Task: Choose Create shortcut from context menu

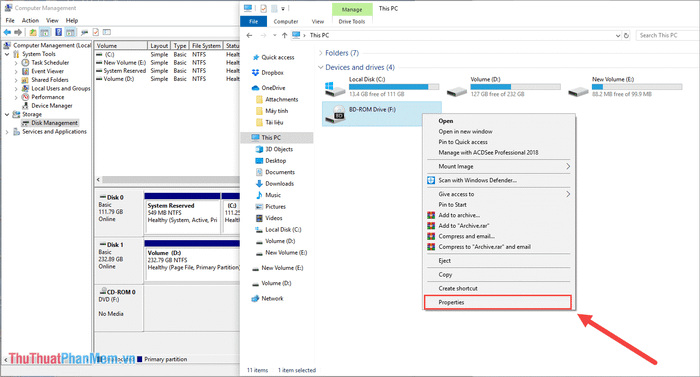Action: [458, 289]
